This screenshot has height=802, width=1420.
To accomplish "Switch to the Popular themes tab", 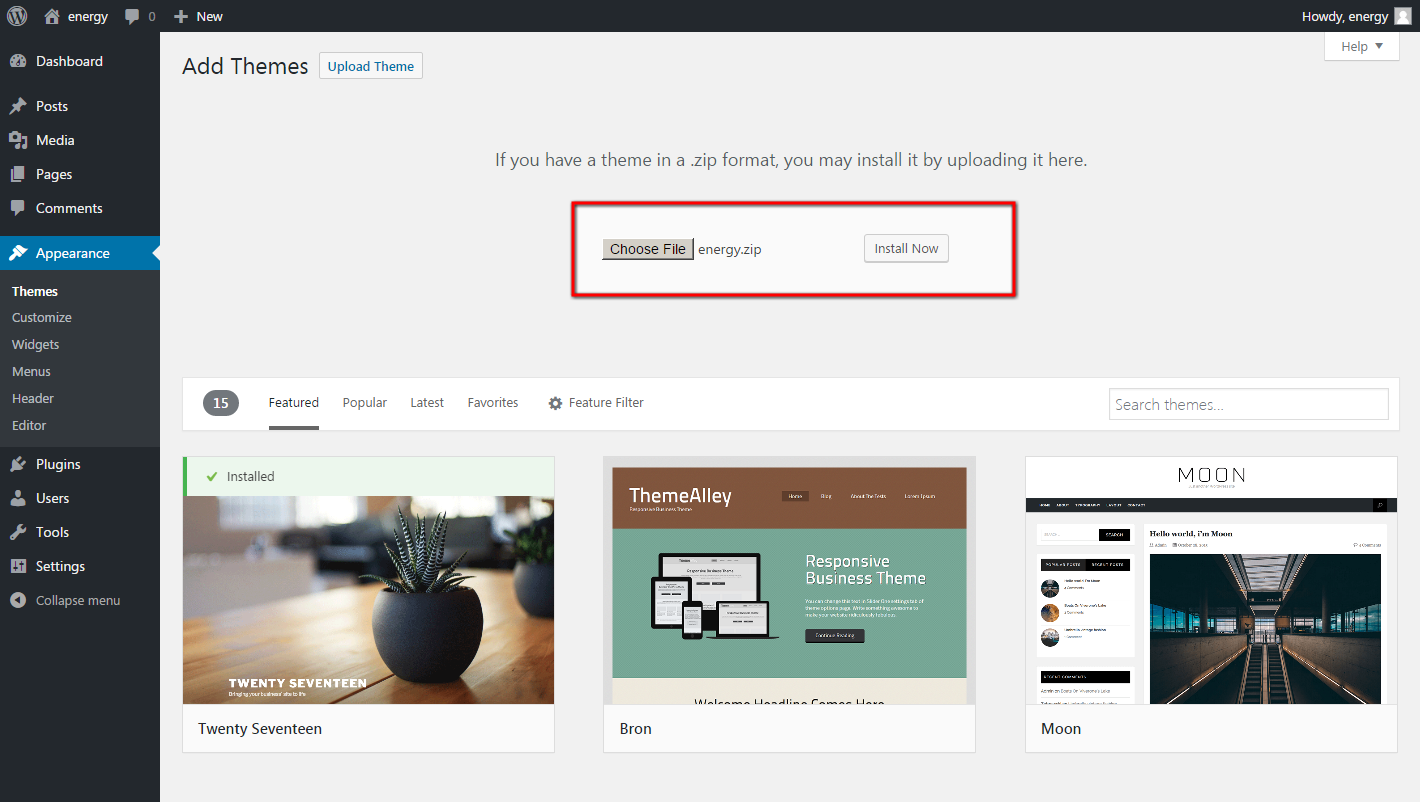I will 364,403.
